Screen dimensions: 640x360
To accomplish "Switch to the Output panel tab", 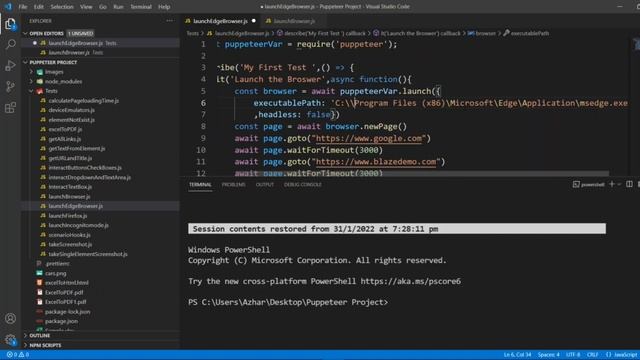I will click(264, 184).
